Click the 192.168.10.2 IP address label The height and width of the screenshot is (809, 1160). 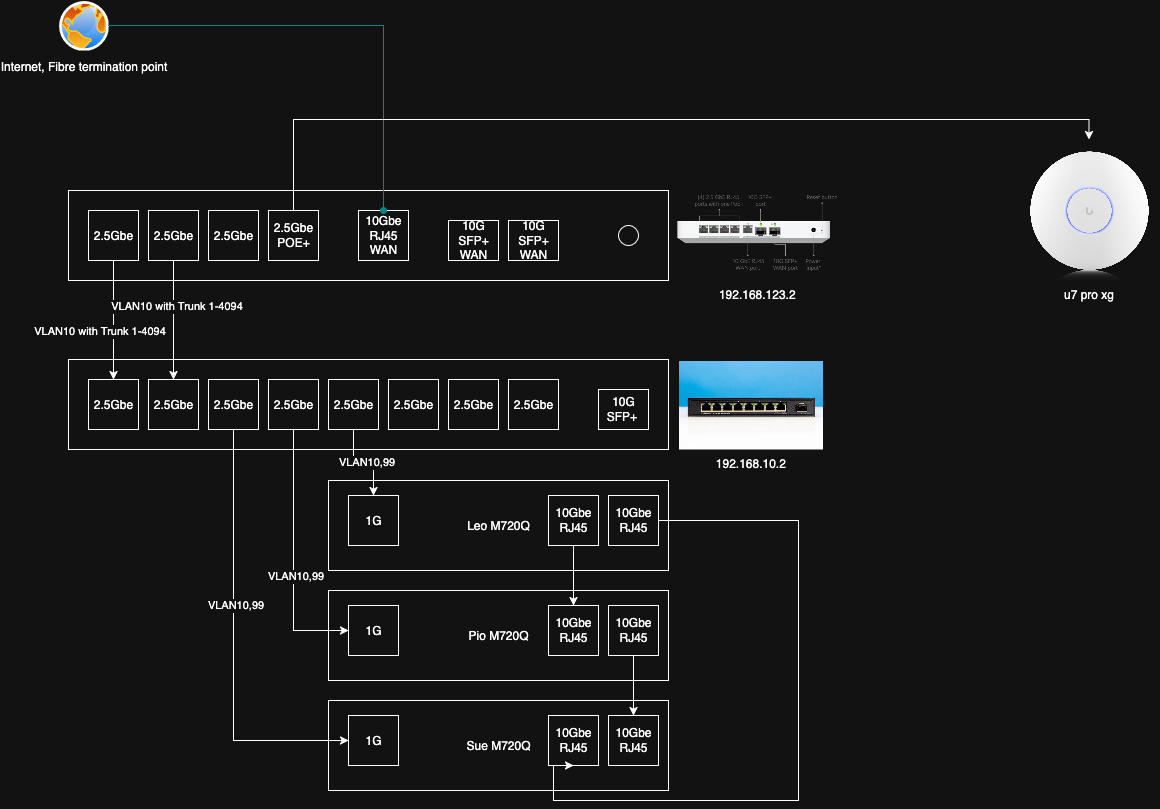(x=750, y=465)
